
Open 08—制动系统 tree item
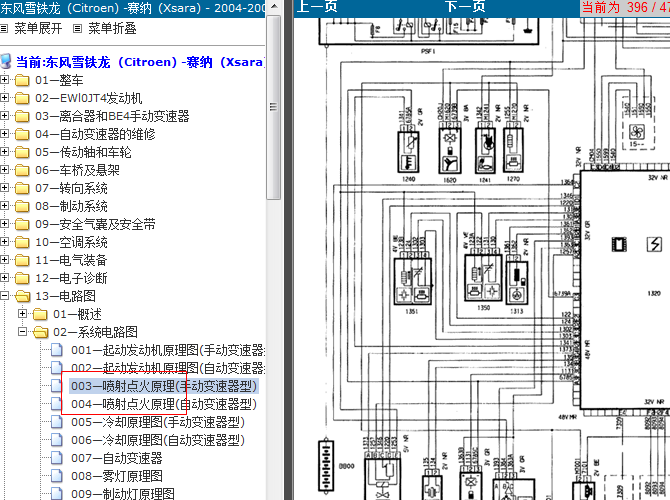click(71, 206)
